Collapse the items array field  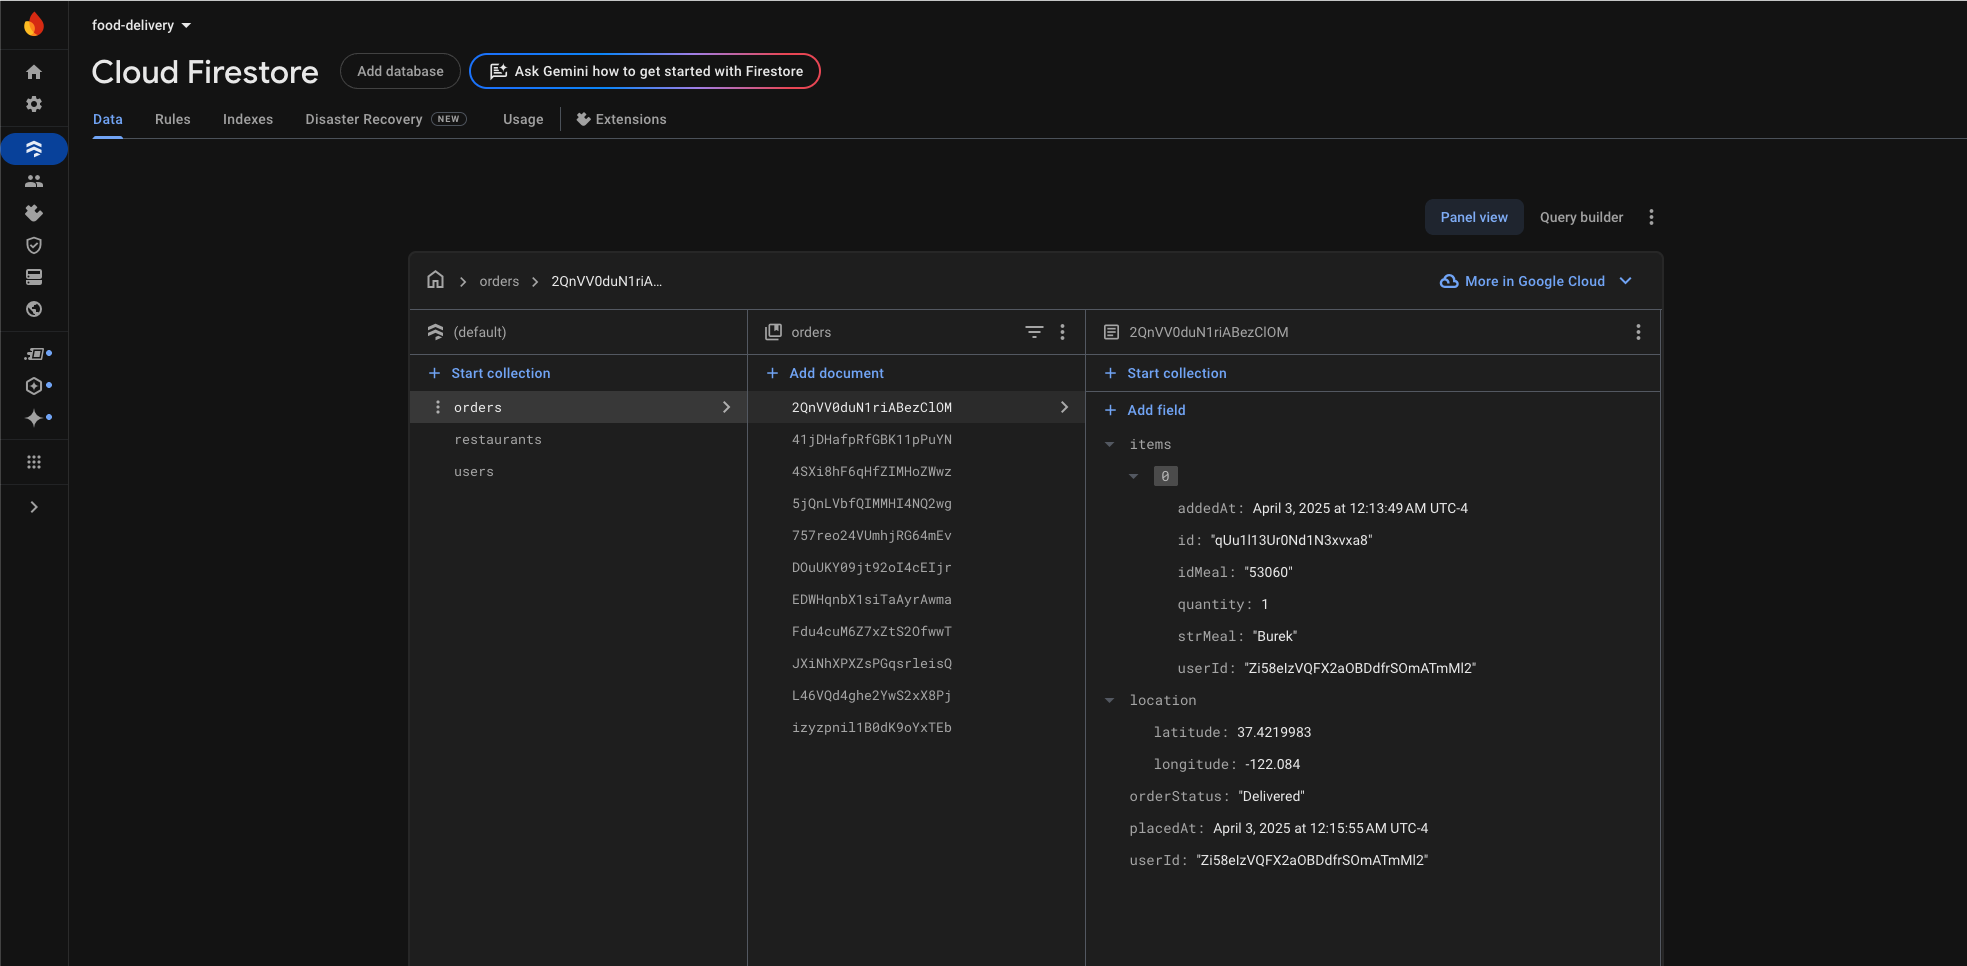click(1109, 444)
